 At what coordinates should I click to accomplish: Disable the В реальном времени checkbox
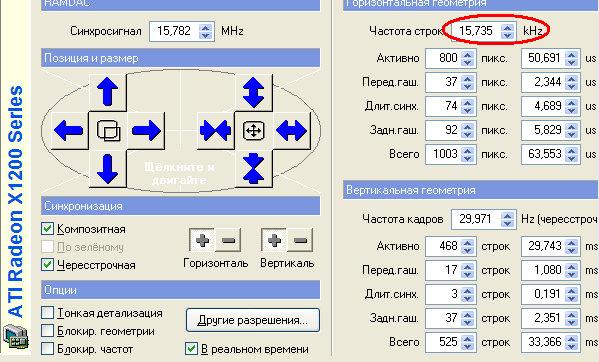point(191,348)
